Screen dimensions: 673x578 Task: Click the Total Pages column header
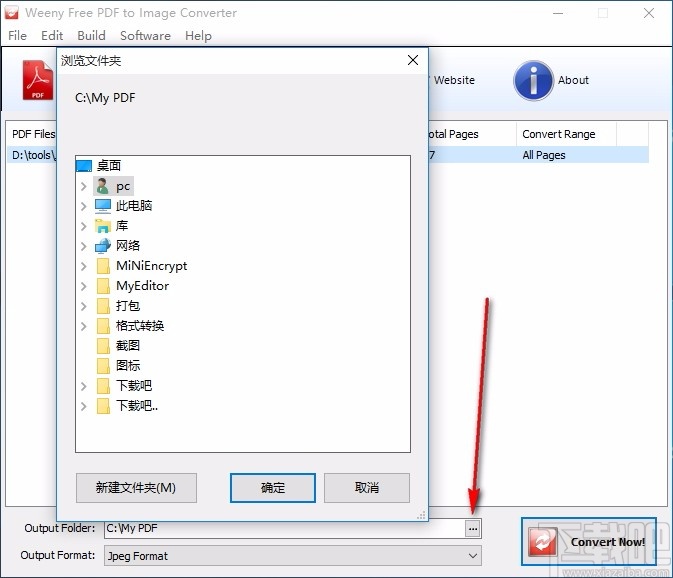pos(472,134)
